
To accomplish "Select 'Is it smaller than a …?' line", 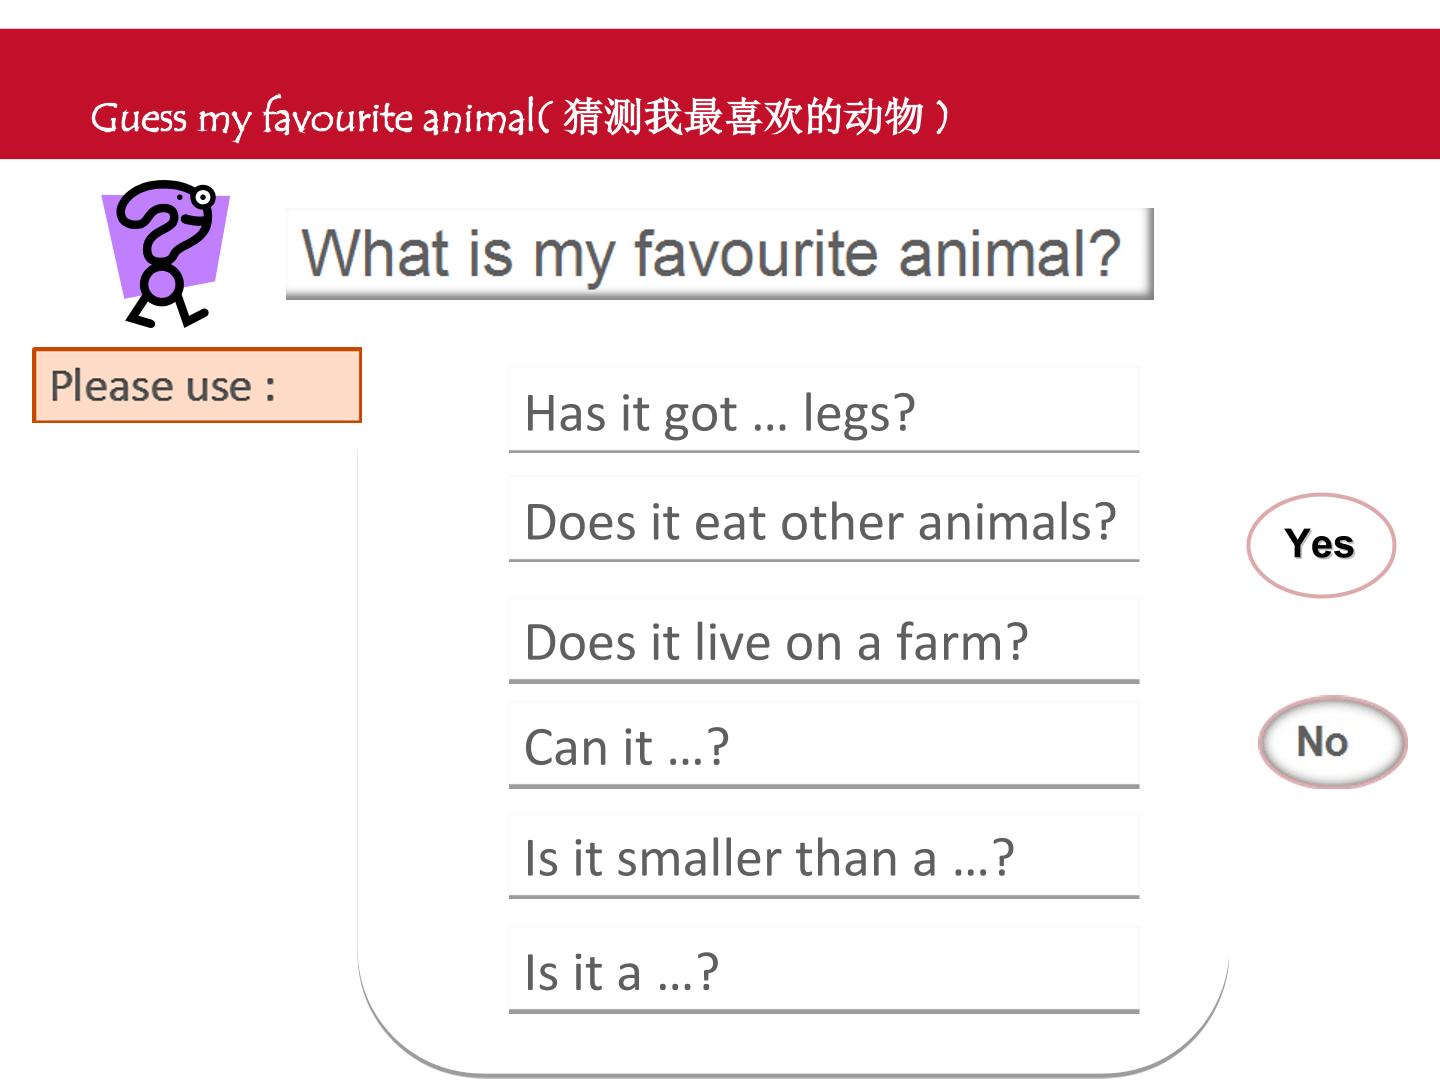I will point(824,856).
